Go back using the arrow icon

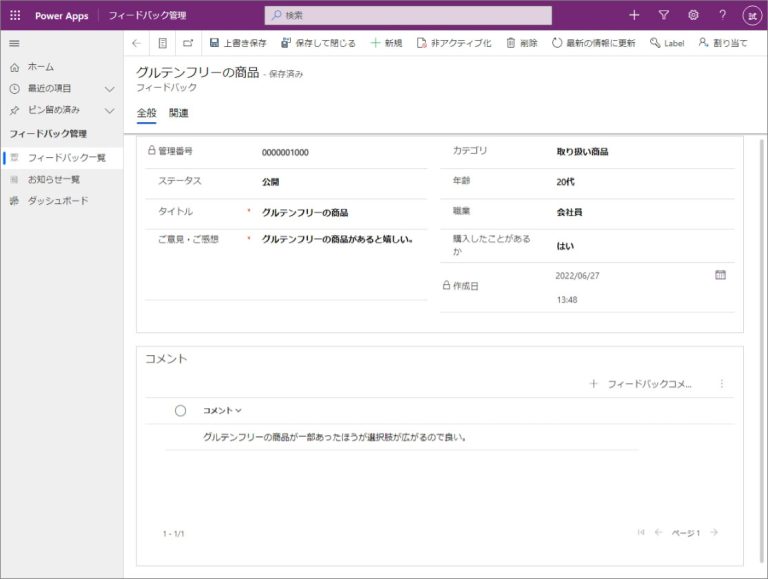[x=137, y=43]
